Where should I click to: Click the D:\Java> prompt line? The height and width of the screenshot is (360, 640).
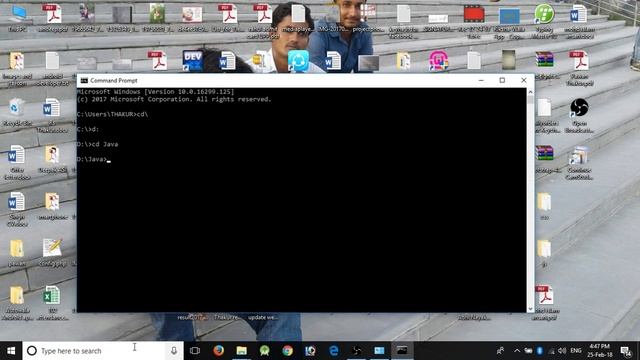point(93,159)
